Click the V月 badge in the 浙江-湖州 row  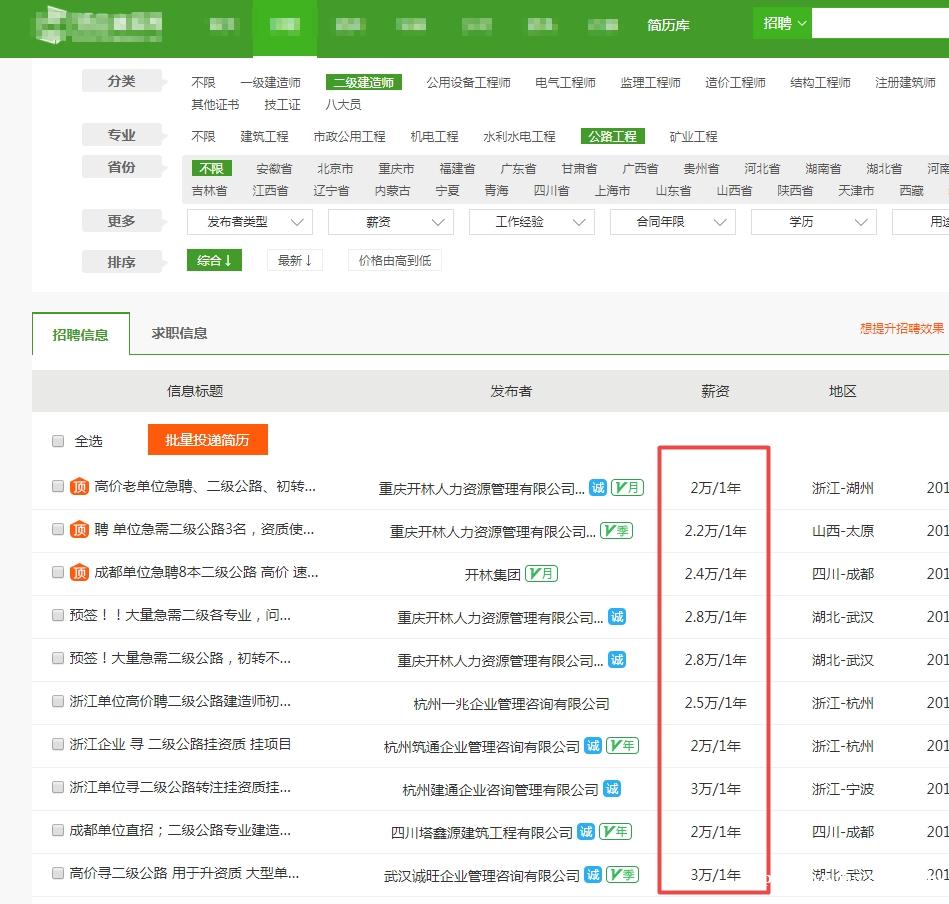[x=628, y=488]
